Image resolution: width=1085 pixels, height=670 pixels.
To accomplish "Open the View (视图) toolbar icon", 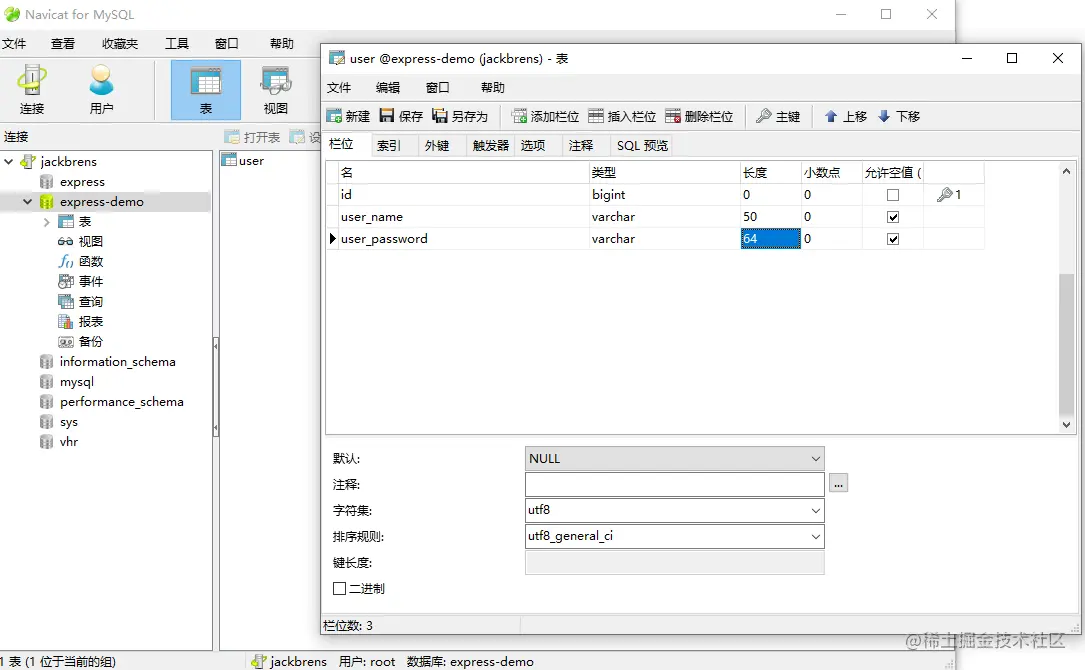I will pyautogui.click(x=275, y=90).
